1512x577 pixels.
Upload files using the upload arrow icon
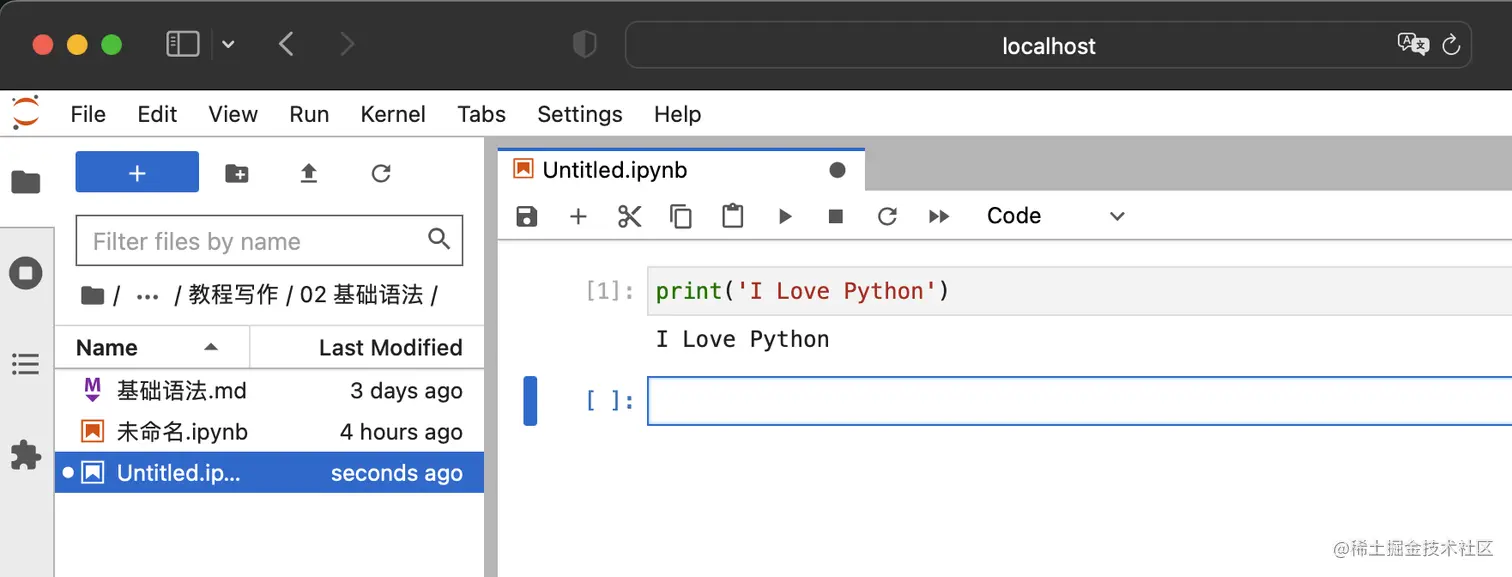[309, 173]
